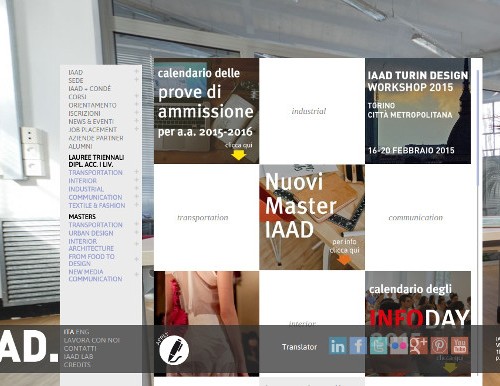This screenshot has width=500, height=386.
Task: Open the AZIENDE PARTNER menu item
Action: click(x=96, y=138)
